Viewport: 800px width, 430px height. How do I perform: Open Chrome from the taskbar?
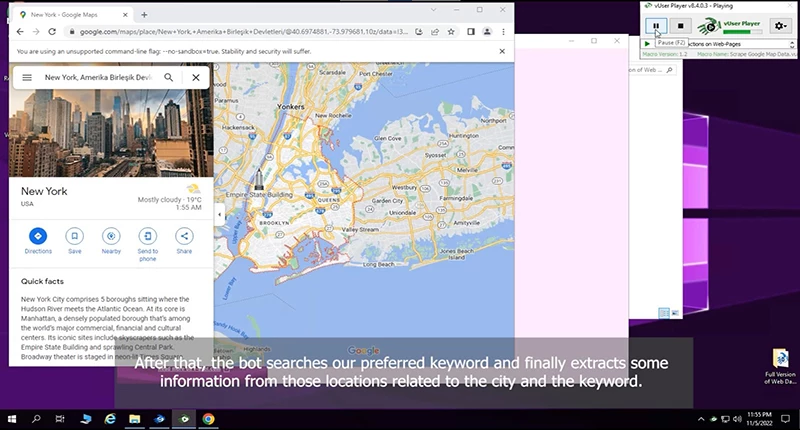(x=208, y=419)
